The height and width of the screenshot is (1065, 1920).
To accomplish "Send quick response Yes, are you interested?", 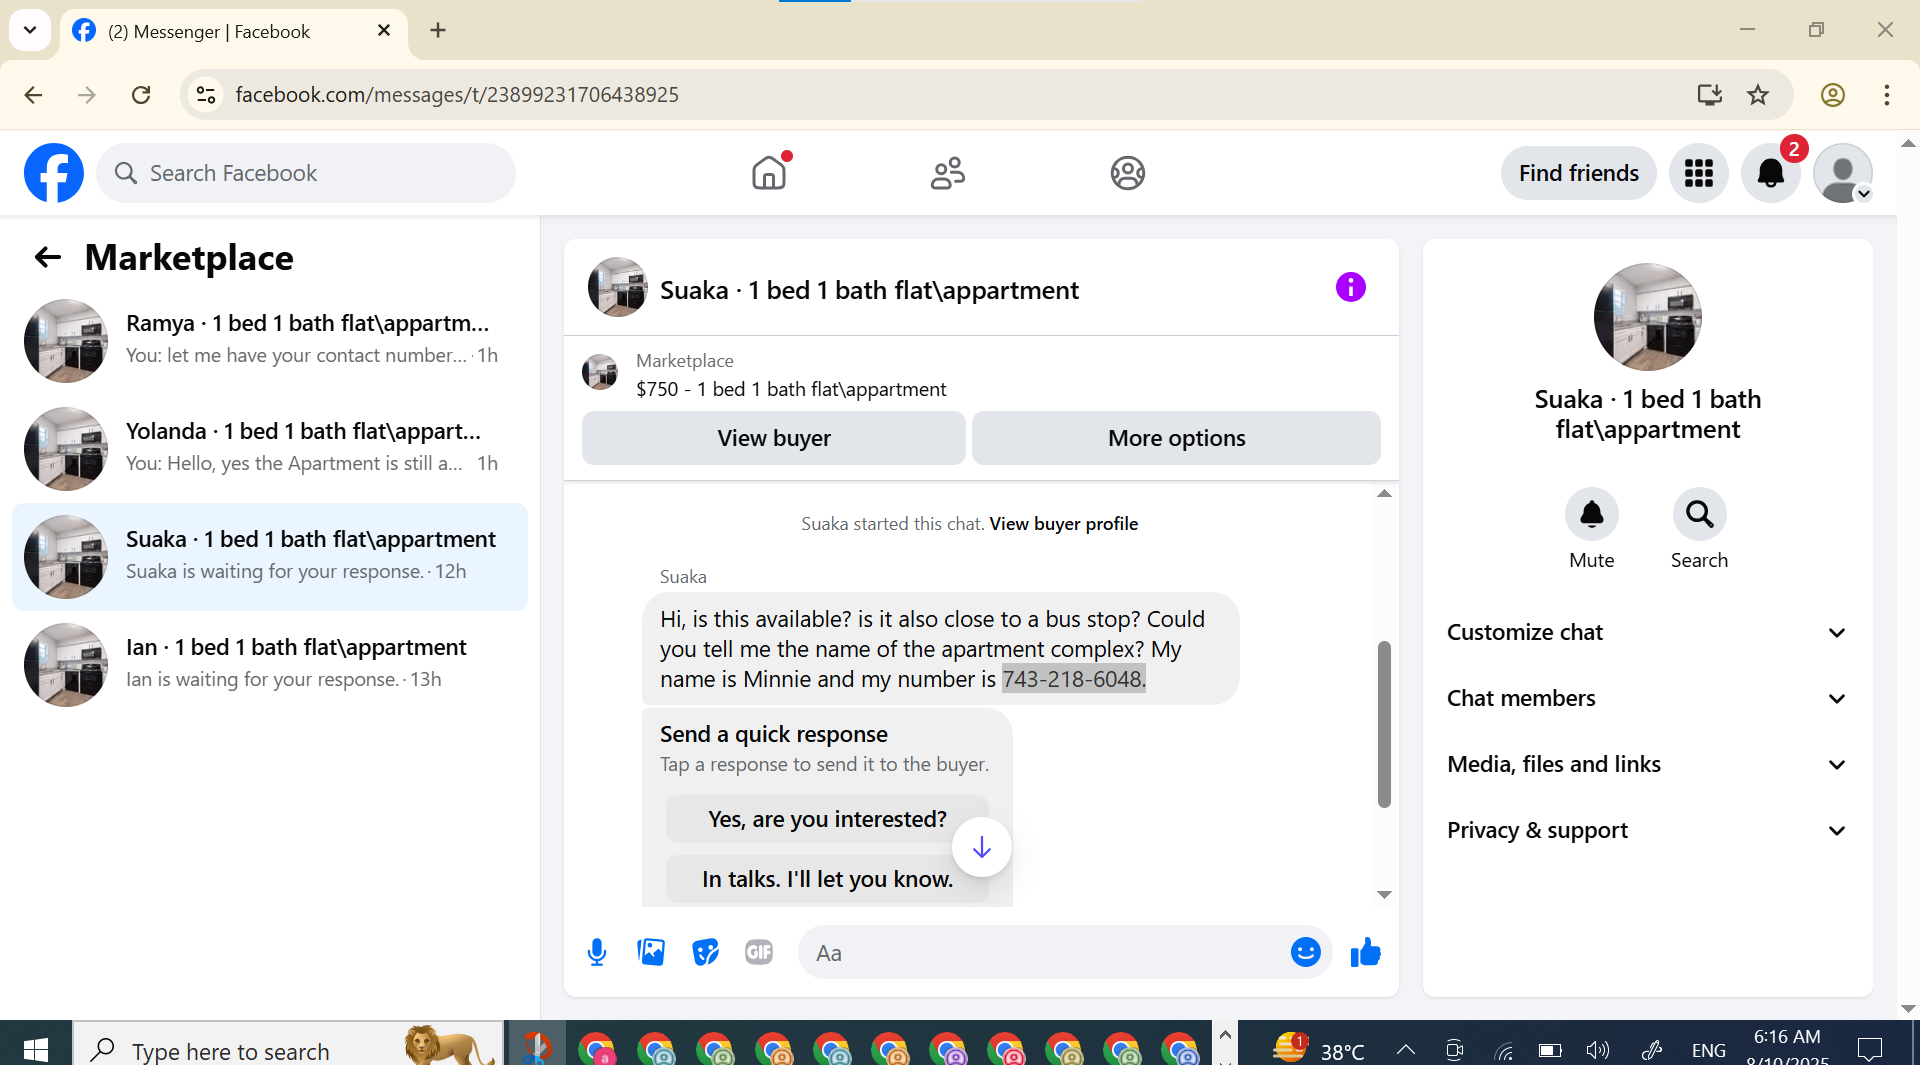I will click(x=827, y=819).
